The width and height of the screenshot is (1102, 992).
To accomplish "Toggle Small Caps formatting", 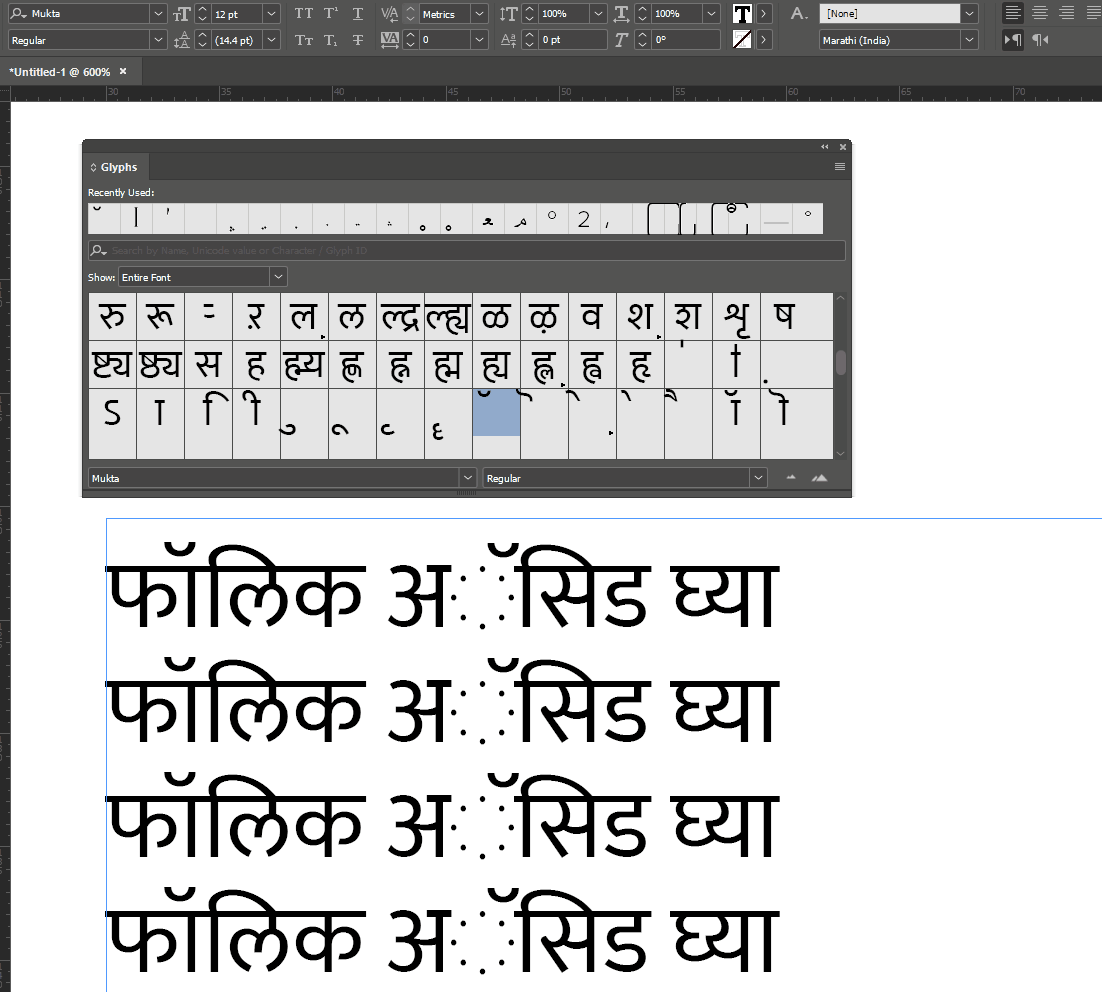I will tap(304, 40).
